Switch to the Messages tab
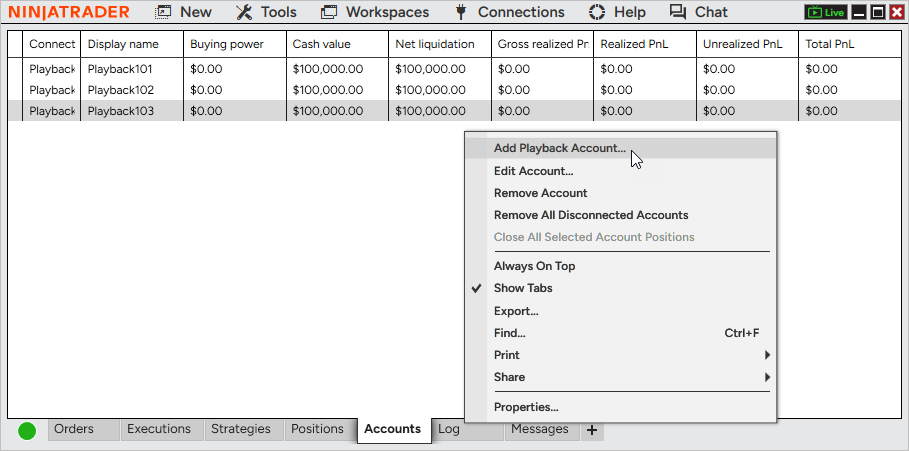This screenshot has width=909, height=451. click(544, 430)
